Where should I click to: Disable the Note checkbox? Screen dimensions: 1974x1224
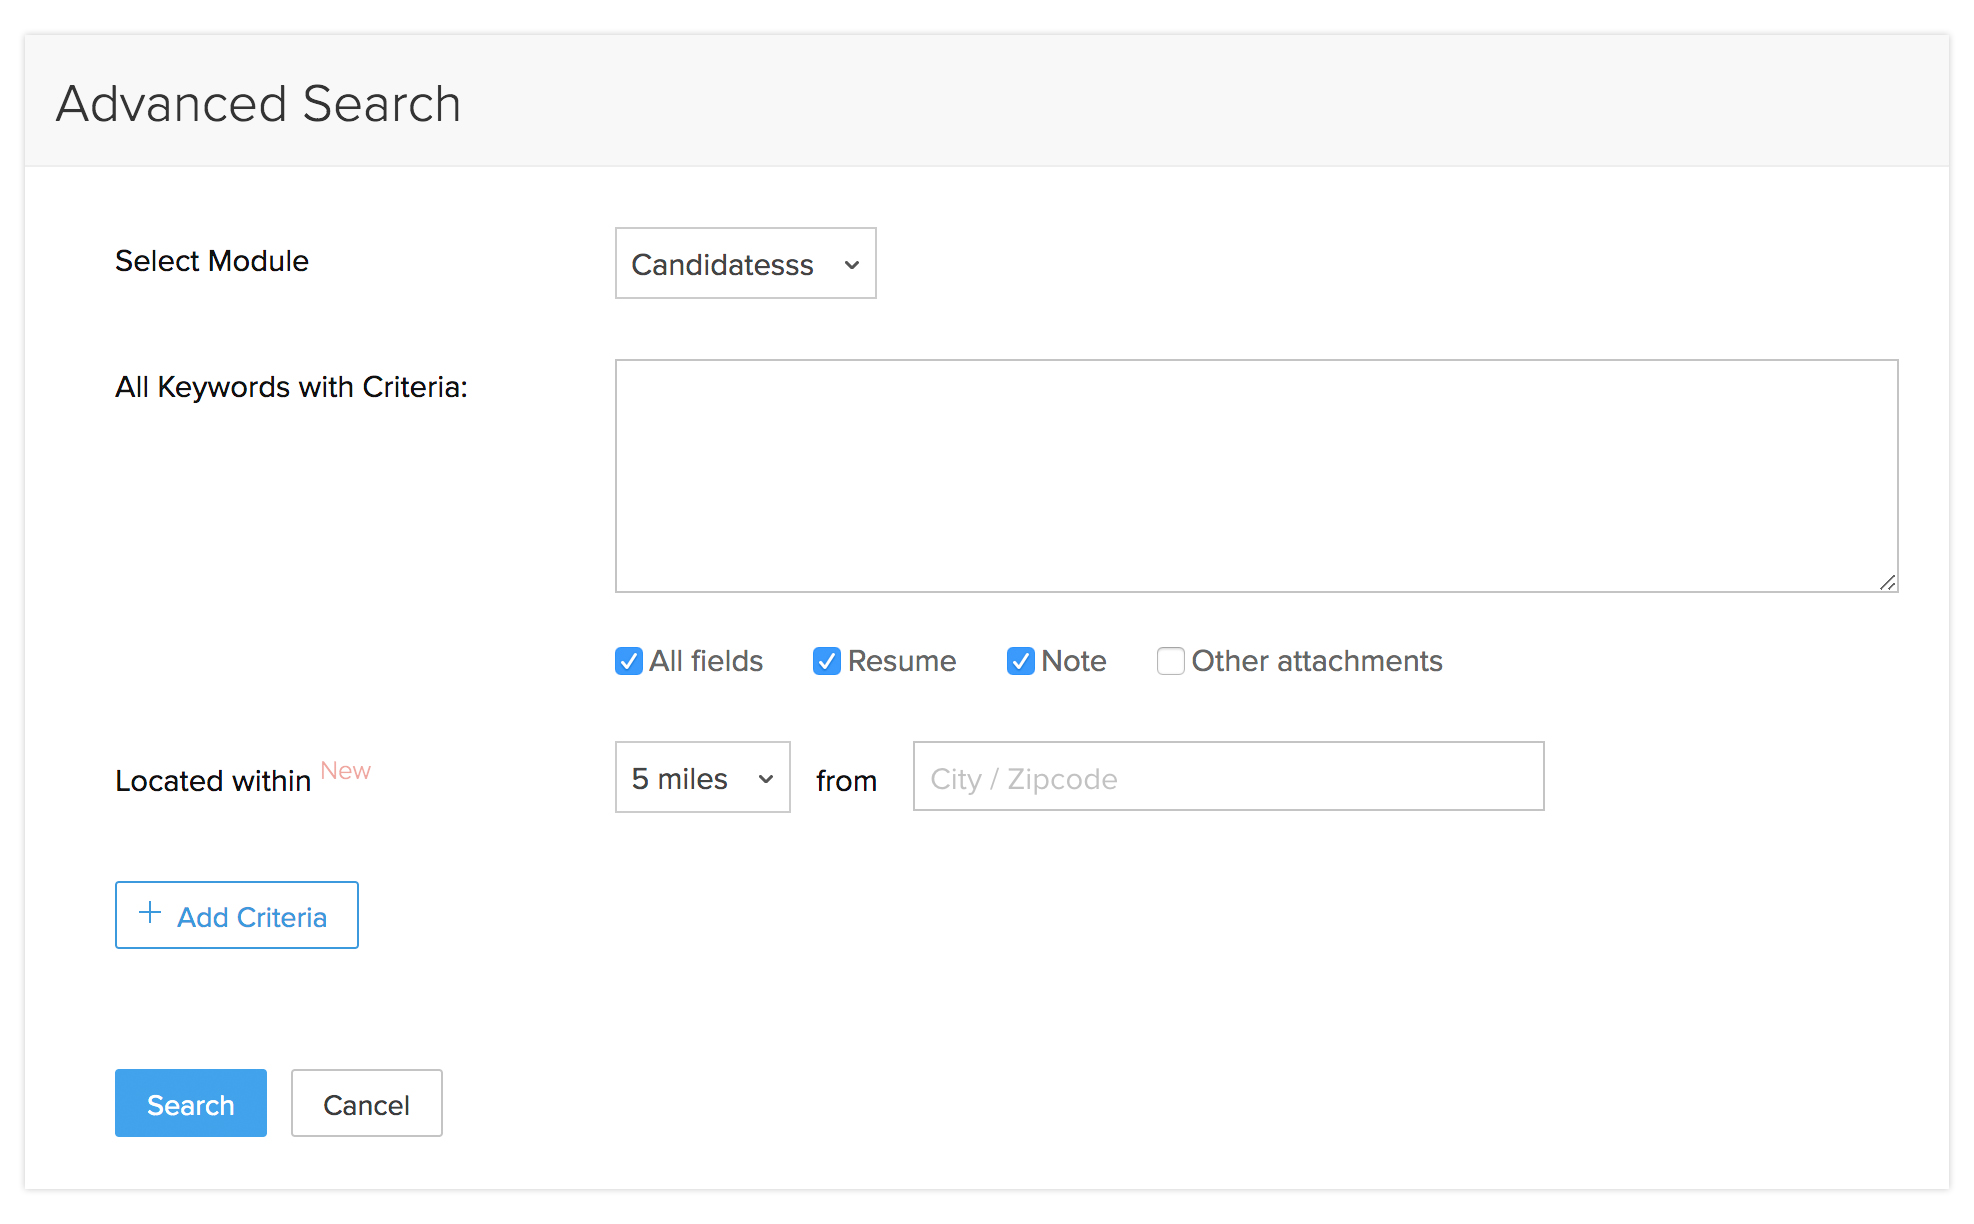[1020, 661]
